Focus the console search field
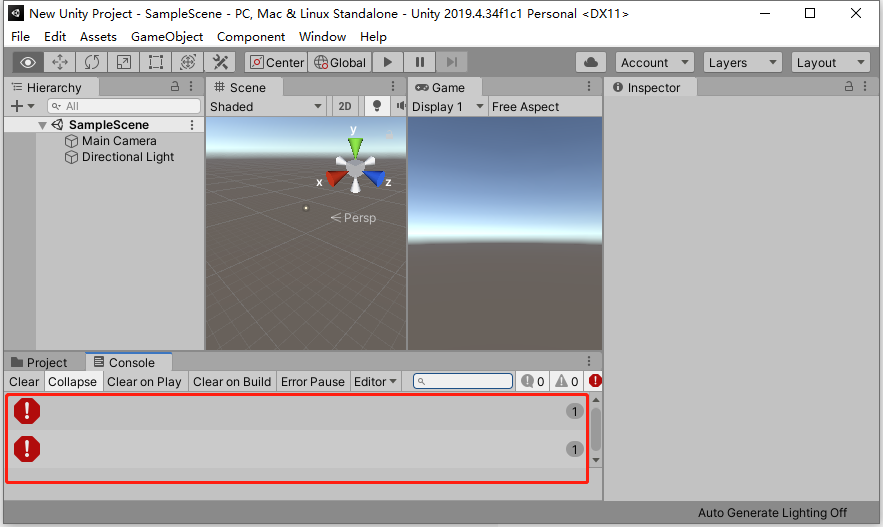The image size is (883, 527). coord(463,381)
